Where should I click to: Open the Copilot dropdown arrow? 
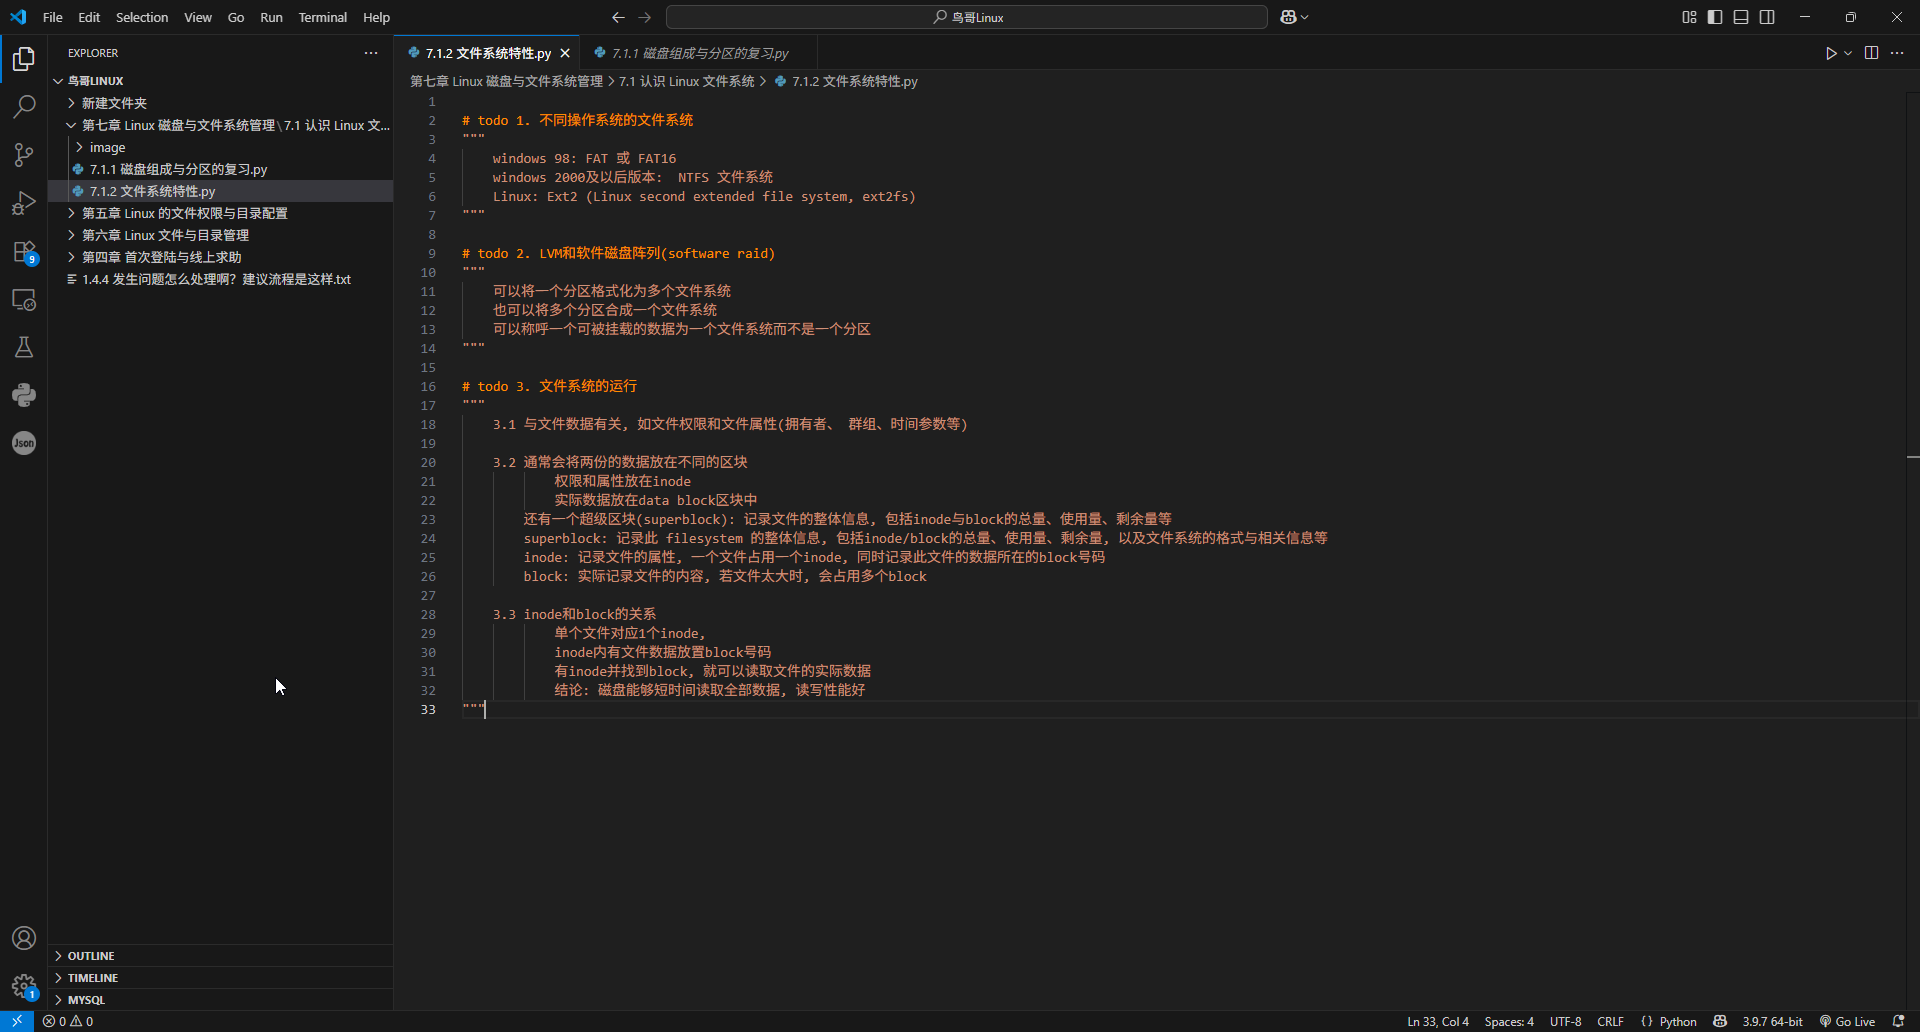coord(1304,17)
